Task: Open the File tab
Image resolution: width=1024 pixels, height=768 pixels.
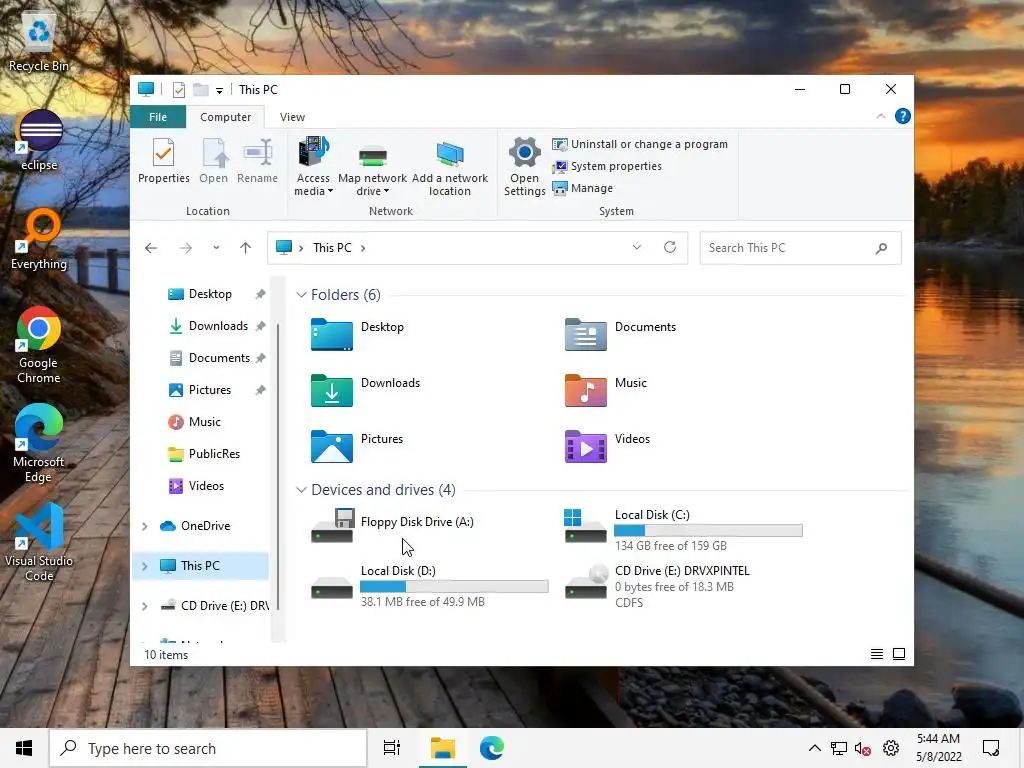Action: tap(158, 117)
